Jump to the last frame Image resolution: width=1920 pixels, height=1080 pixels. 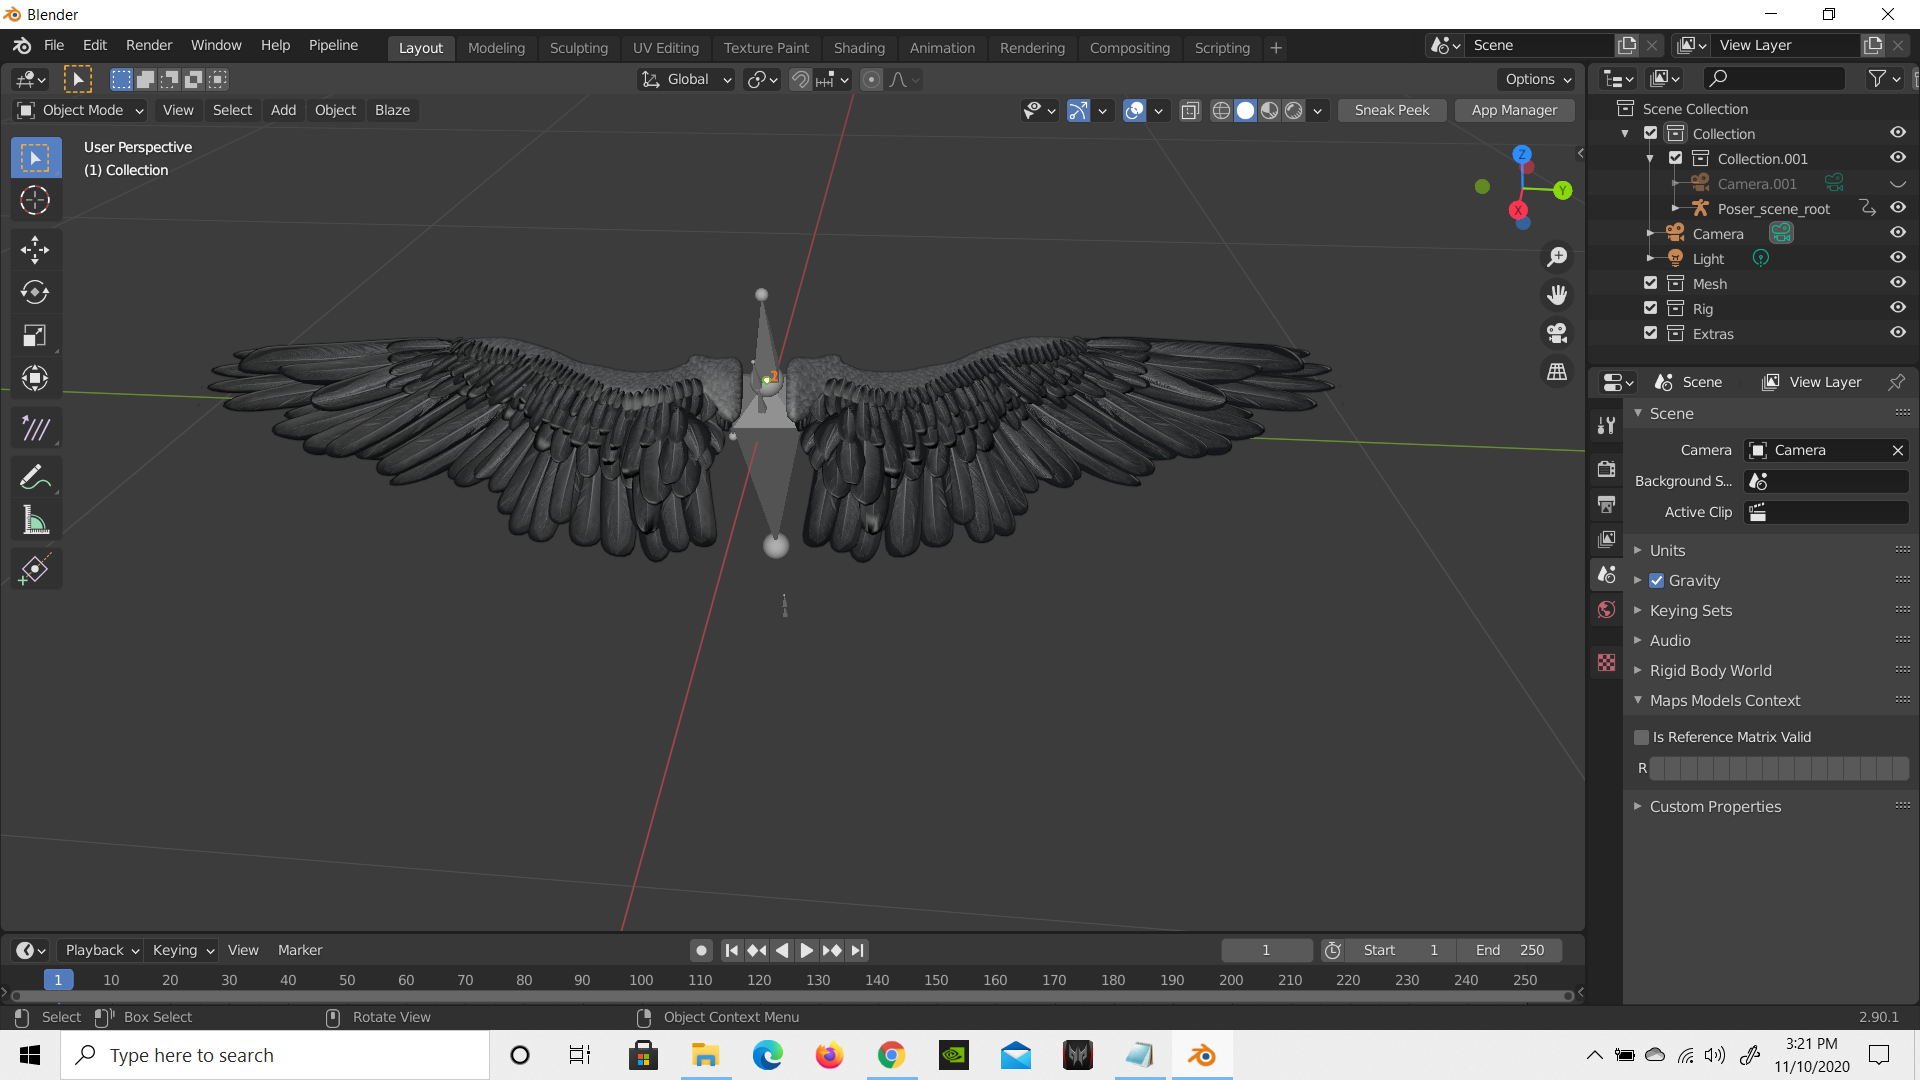857,950
